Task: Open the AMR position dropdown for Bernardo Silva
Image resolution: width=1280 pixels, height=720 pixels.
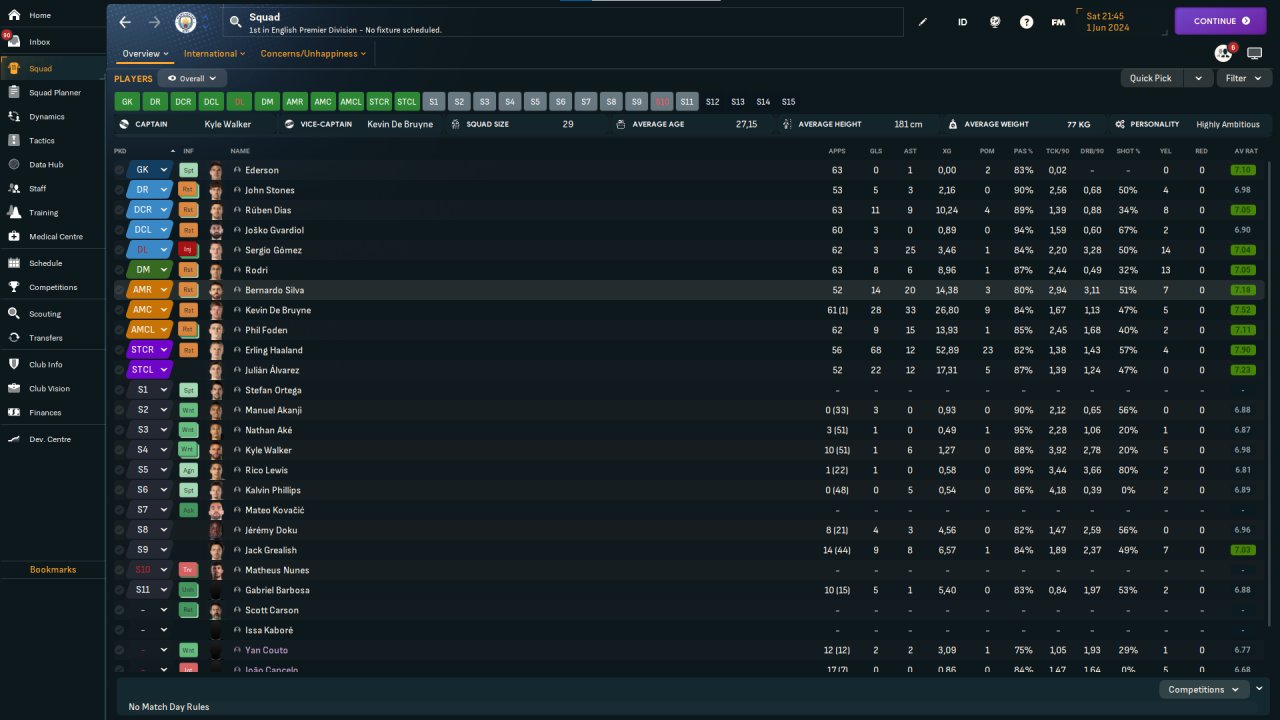Action: (x=150, y=290)
